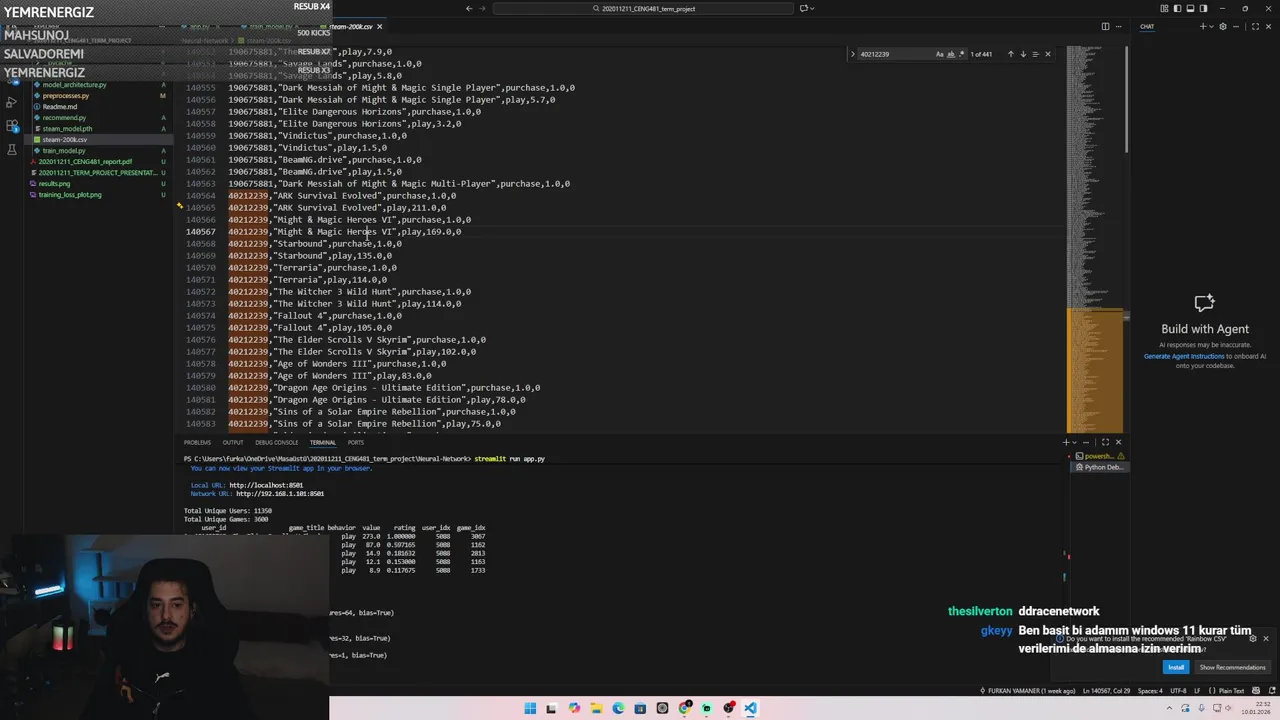Open editor More Actions ellipsis

(x=1119, y=26)
